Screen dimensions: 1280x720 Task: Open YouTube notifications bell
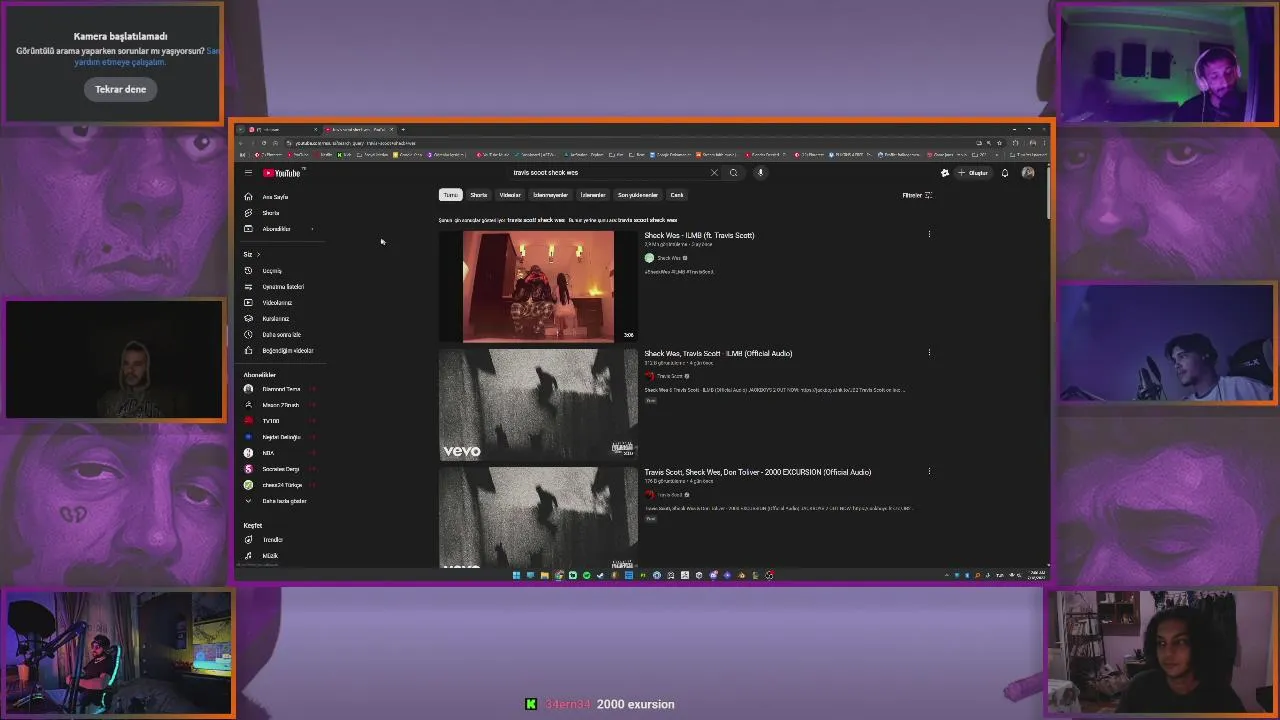click(x=1005, y=173)
